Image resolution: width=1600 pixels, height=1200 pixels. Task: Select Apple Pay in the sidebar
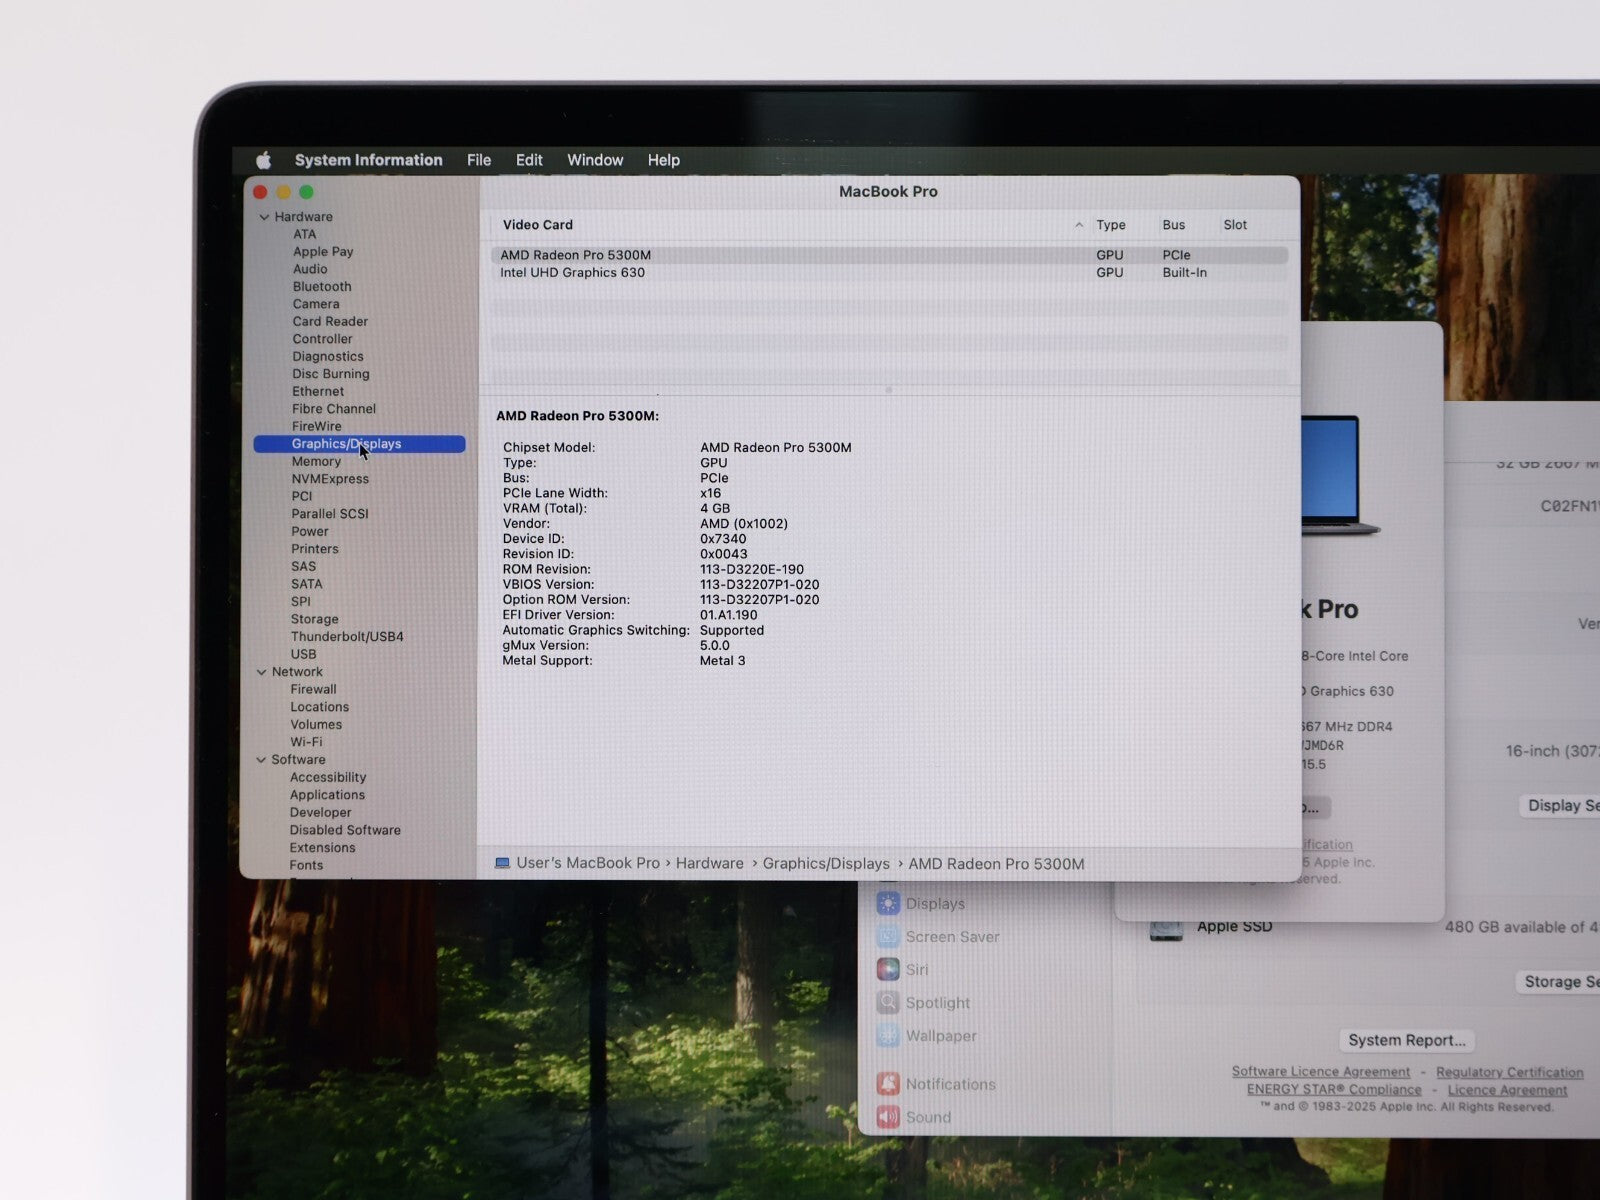point(322,252)
